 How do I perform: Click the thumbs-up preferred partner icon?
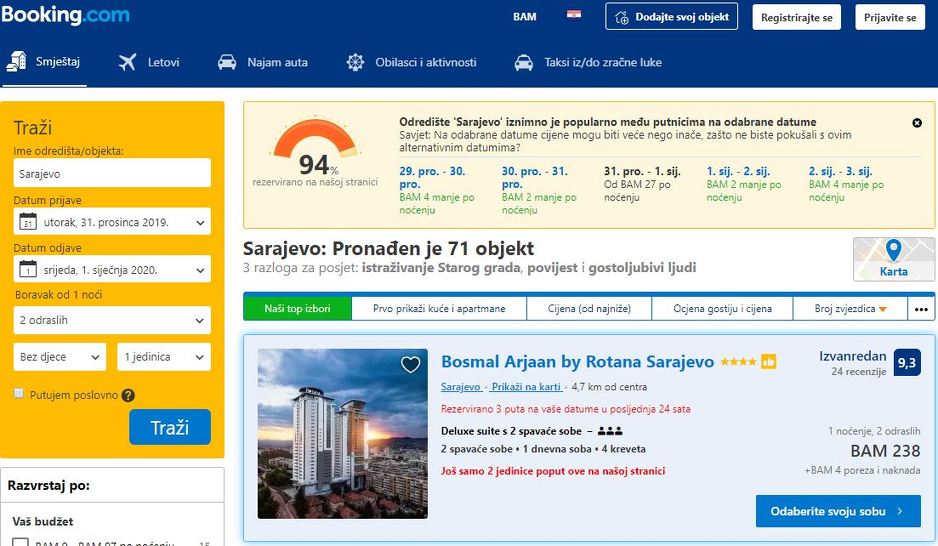coord(769,361)
